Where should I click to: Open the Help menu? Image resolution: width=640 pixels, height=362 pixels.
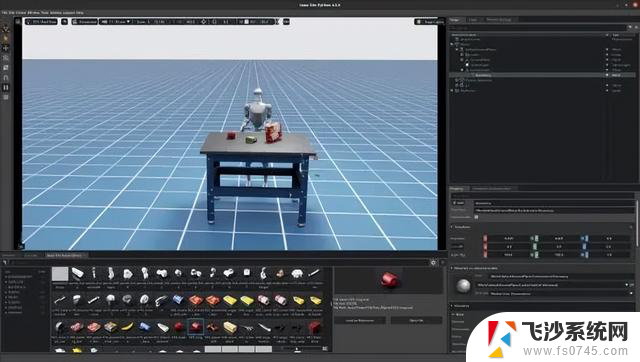tap(79, 13)
